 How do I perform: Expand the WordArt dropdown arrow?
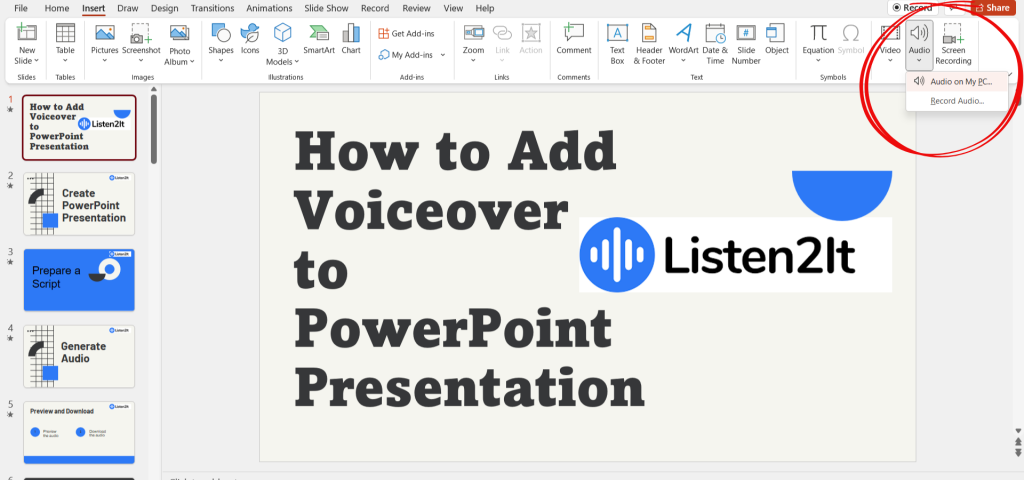click(683, 61)
